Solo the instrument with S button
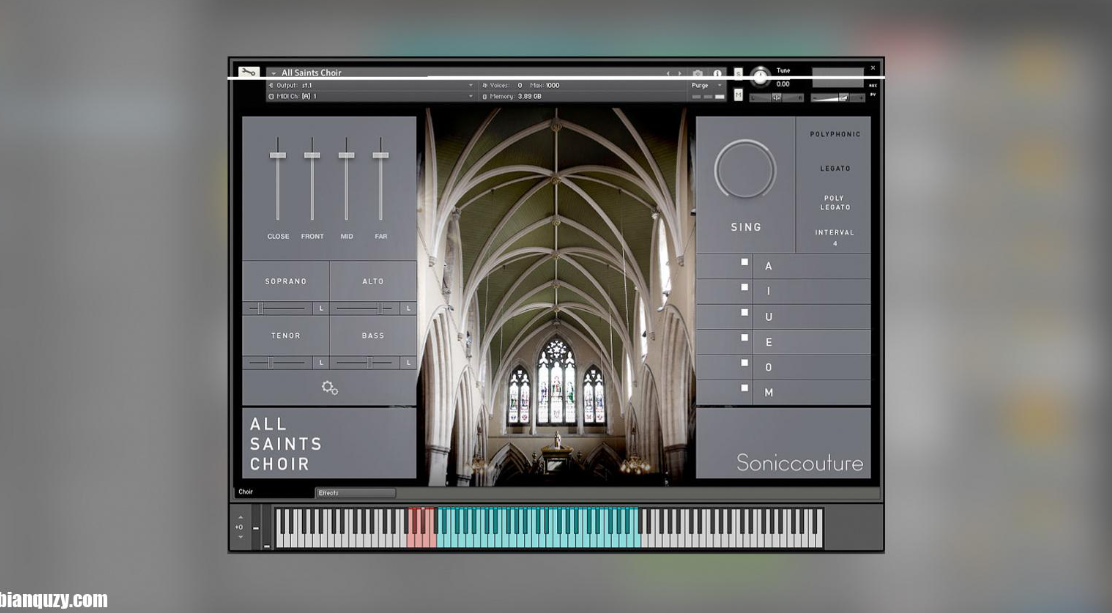1112x613 pixels. point(738,74)
